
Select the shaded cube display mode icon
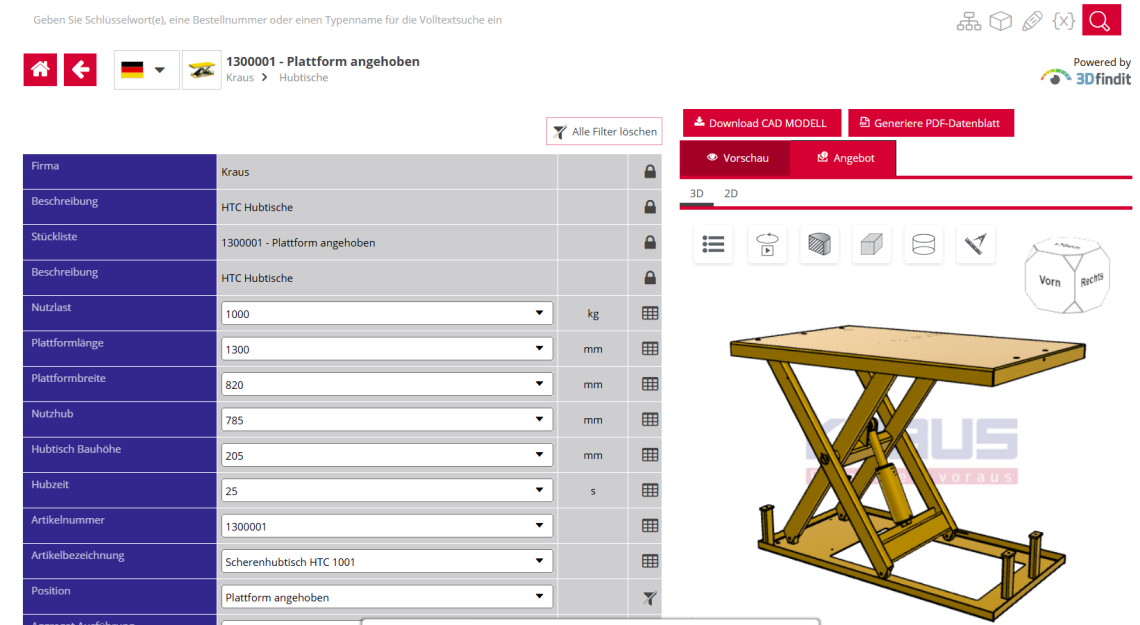pyautogui.click(x=871, y=244)
